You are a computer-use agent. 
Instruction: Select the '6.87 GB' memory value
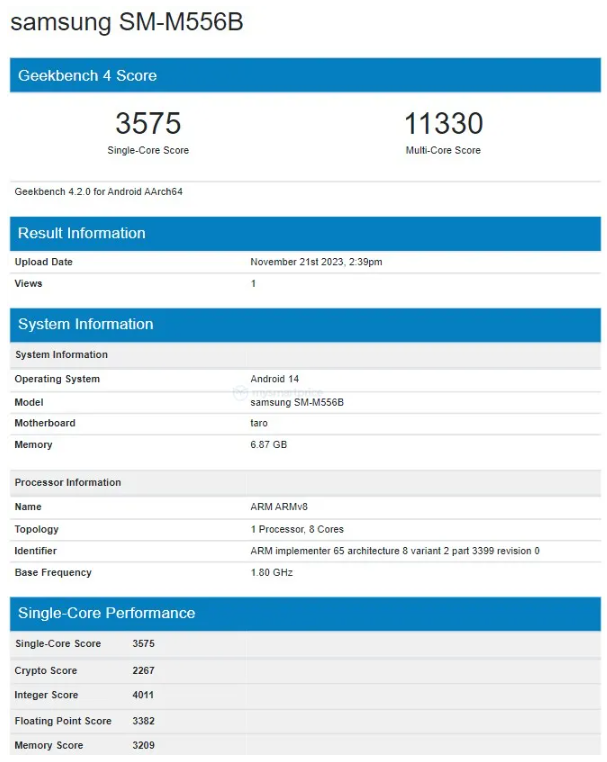(x=269, y=445)
